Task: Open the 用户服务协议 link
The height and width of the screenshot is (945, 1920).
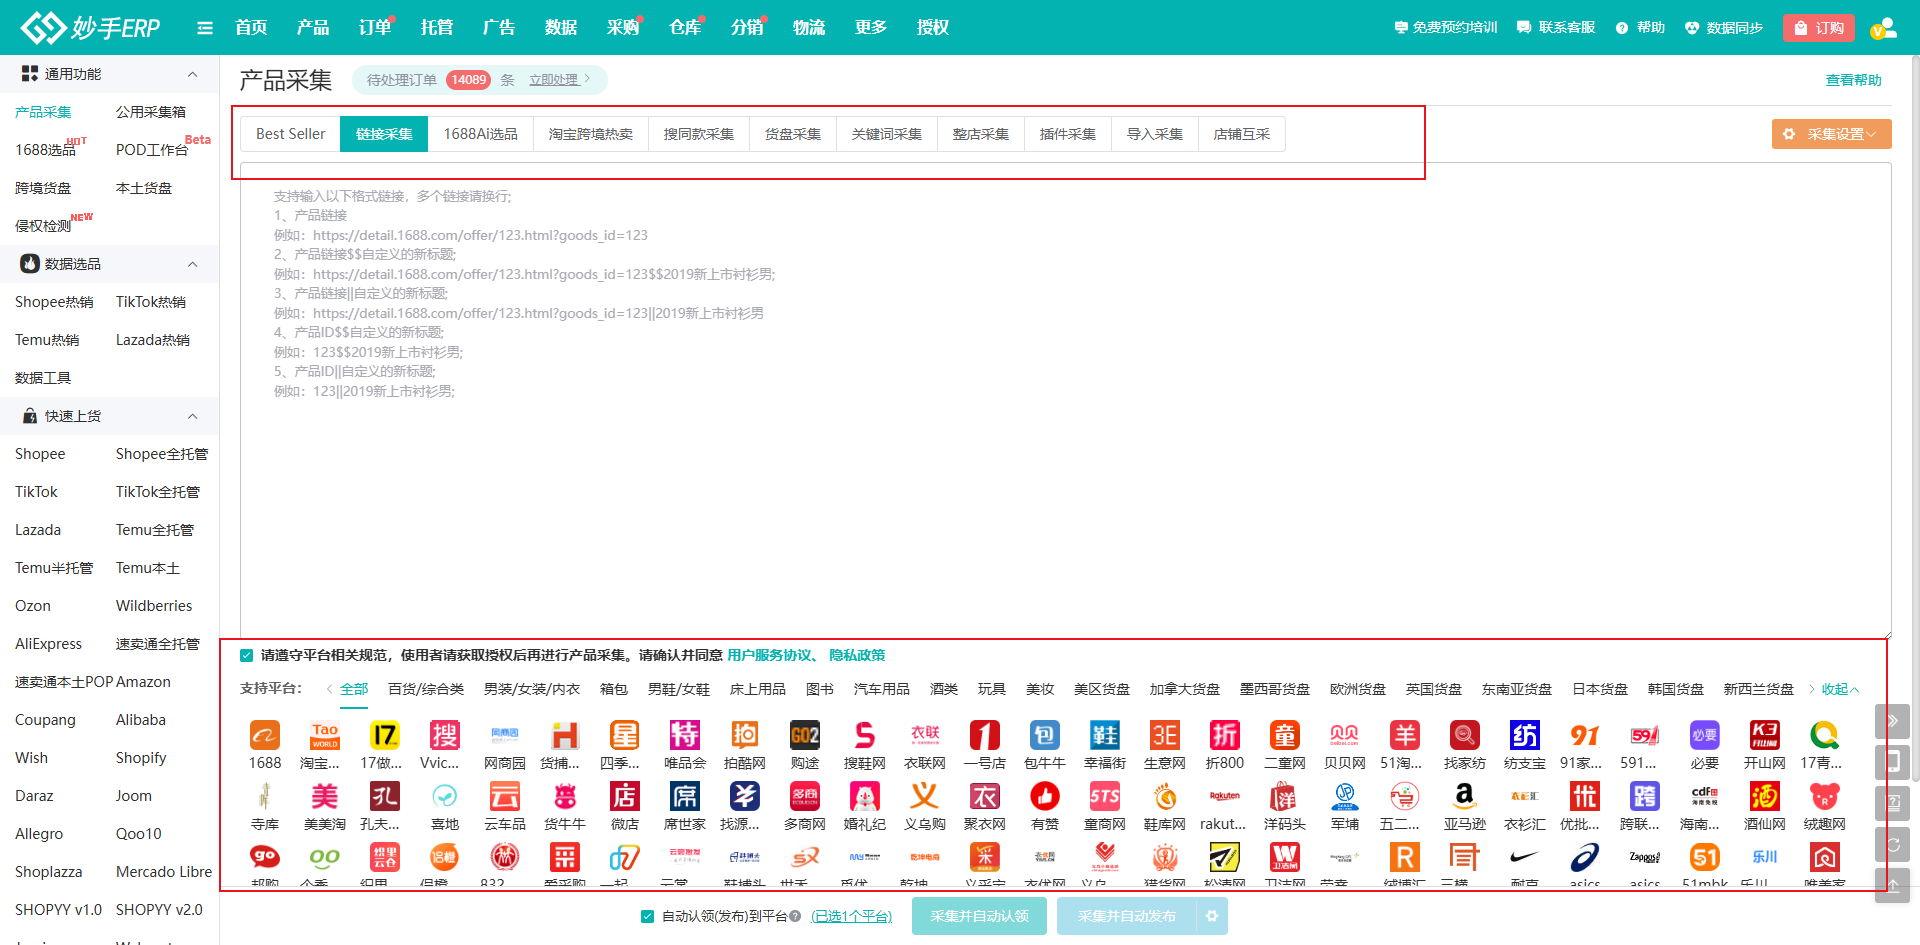Action: pyautogui.click(x=769, y=656)
